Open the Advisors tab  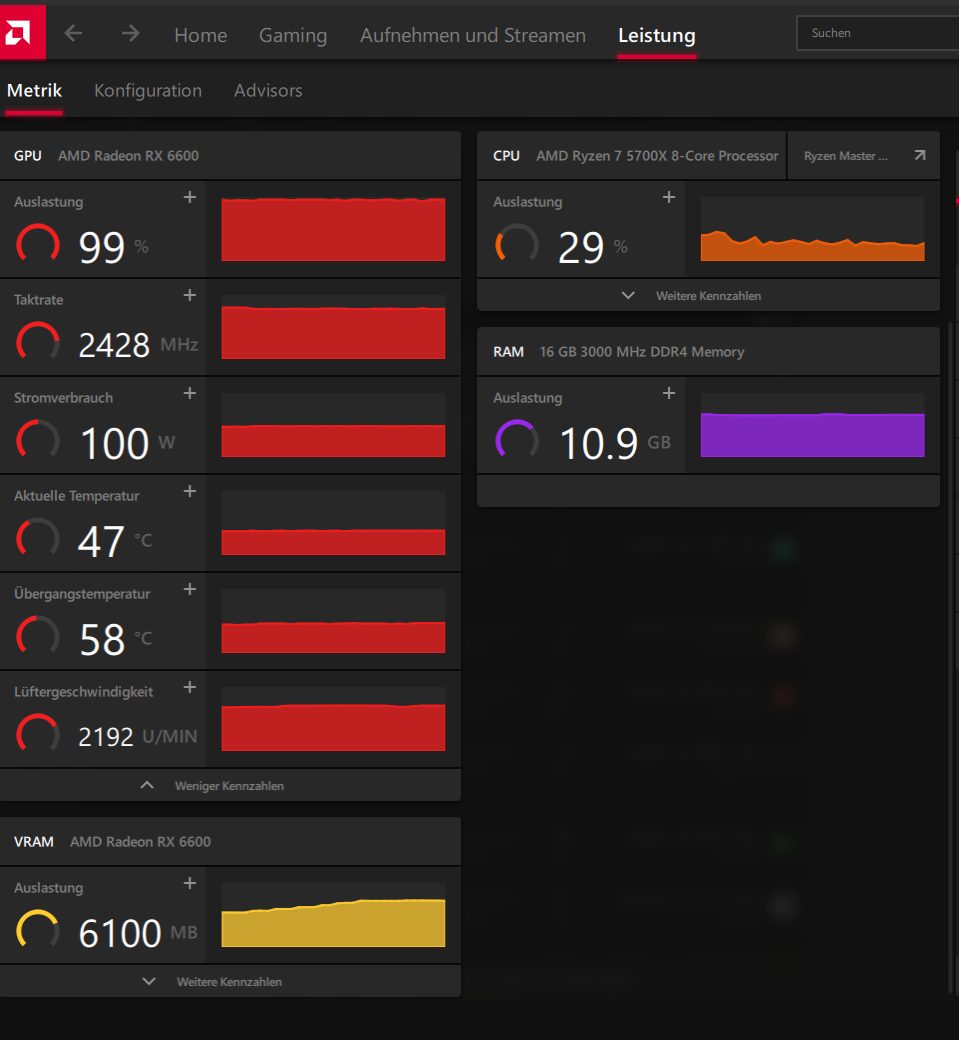click(x=267, y=90)
